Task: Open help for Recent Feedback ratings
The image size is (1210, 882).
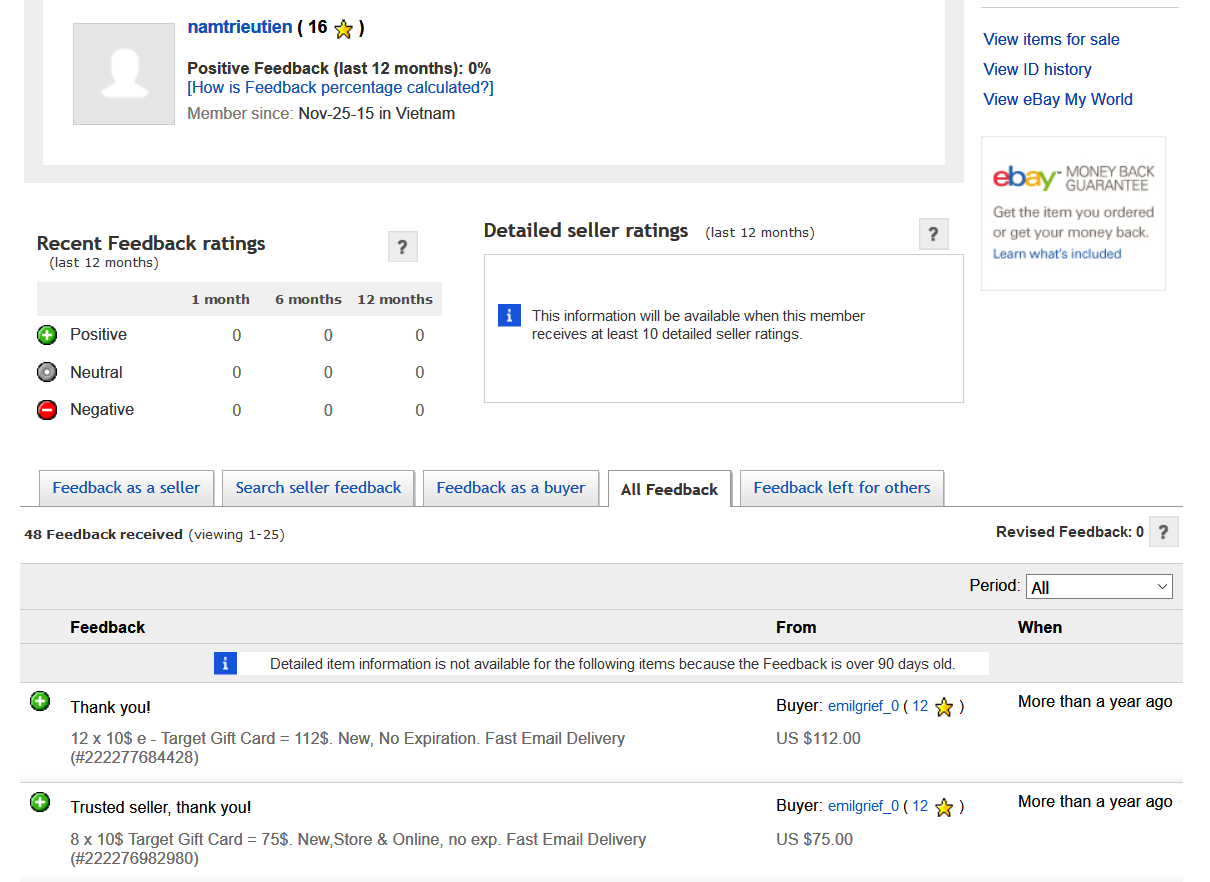Action: click(x=402, y=247)
